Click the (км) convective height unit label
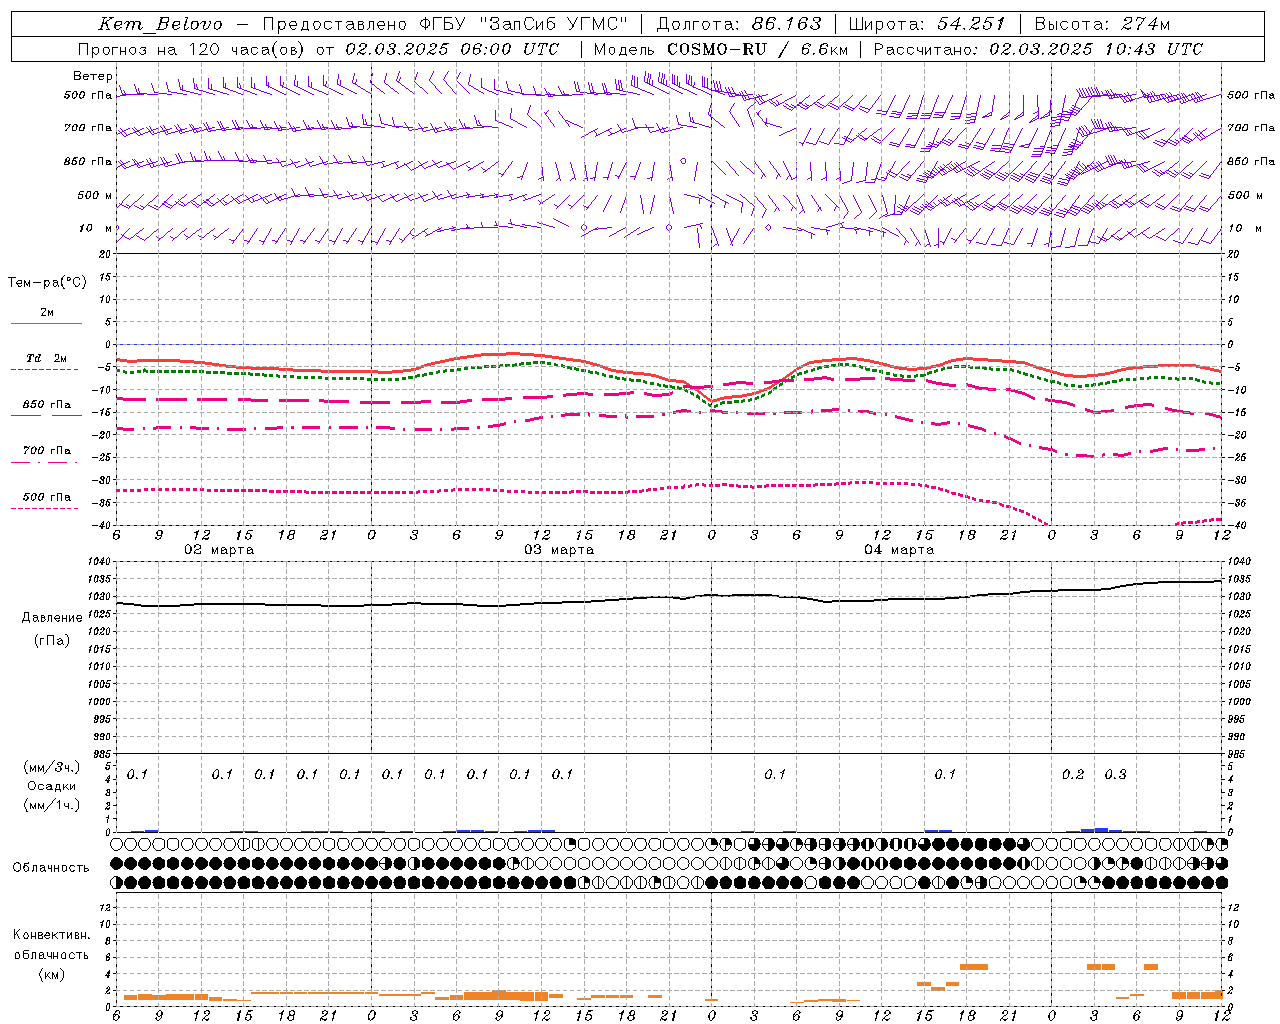This screenshot has width=1280, height=1024. tap(51, 974)
